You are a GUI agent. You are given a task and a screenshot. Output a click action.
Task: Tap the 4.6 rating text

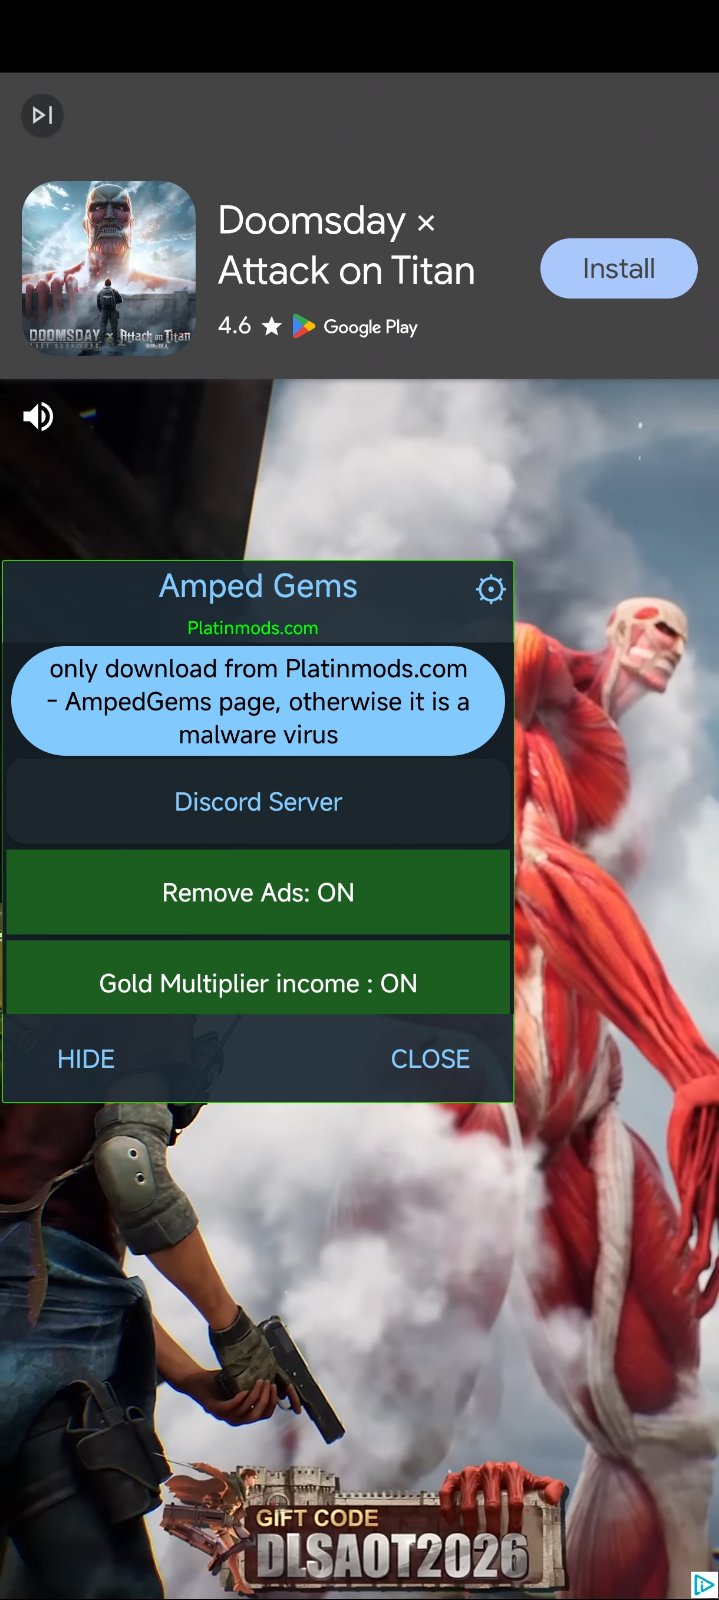(235, 326)
